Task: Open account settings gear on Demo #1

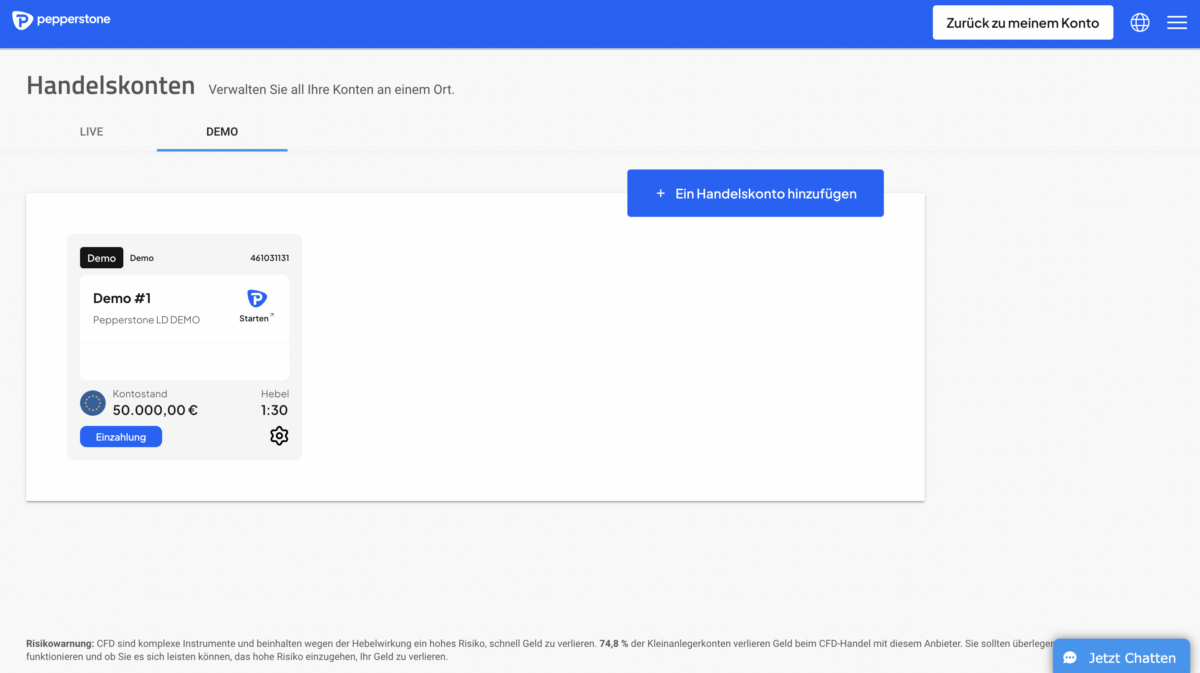Action: pyautogui.click(x=279, y=436)
